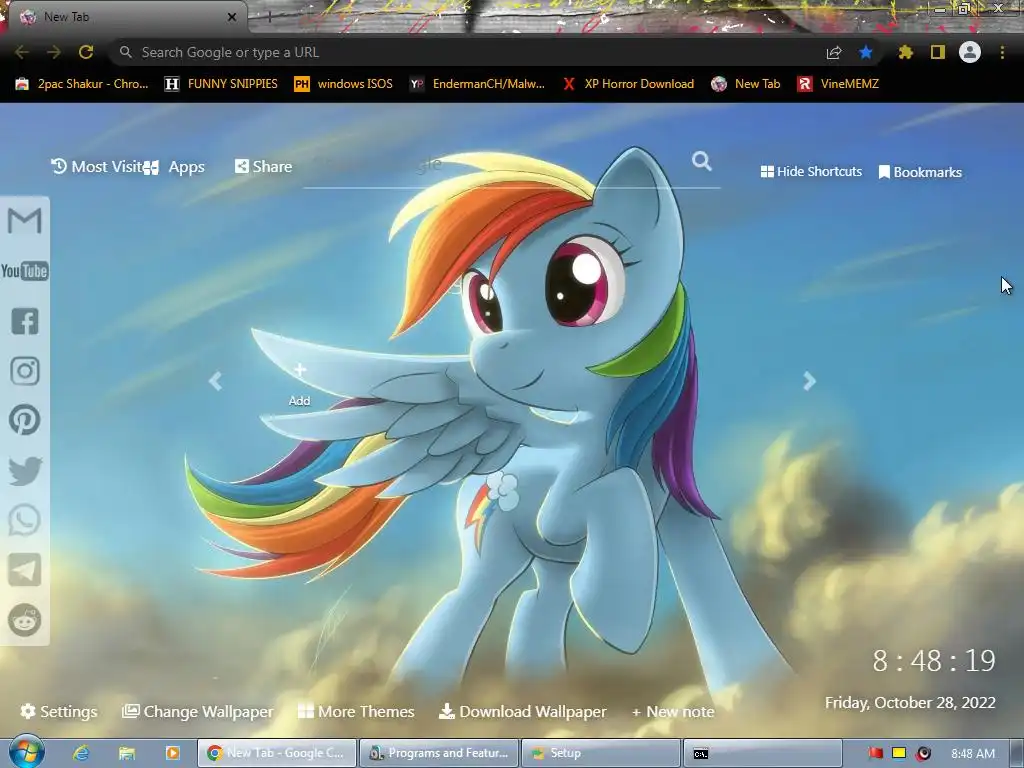Screen dimensions: 1024x768
Task: Open FUNNY SNIPPIES bookmark
Action: 221,84
